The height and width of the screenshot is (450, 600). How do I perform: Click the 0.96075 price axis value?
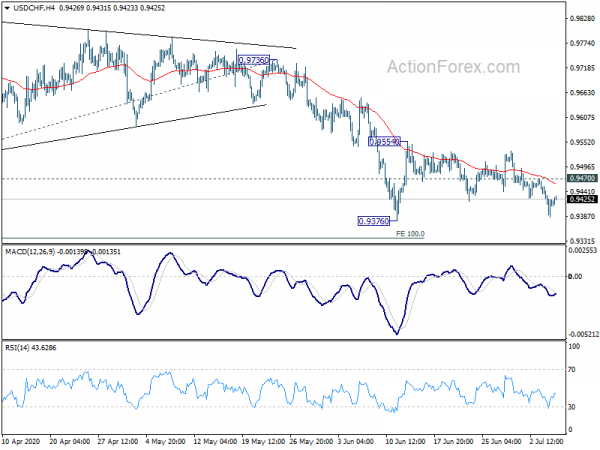point(582,117)
